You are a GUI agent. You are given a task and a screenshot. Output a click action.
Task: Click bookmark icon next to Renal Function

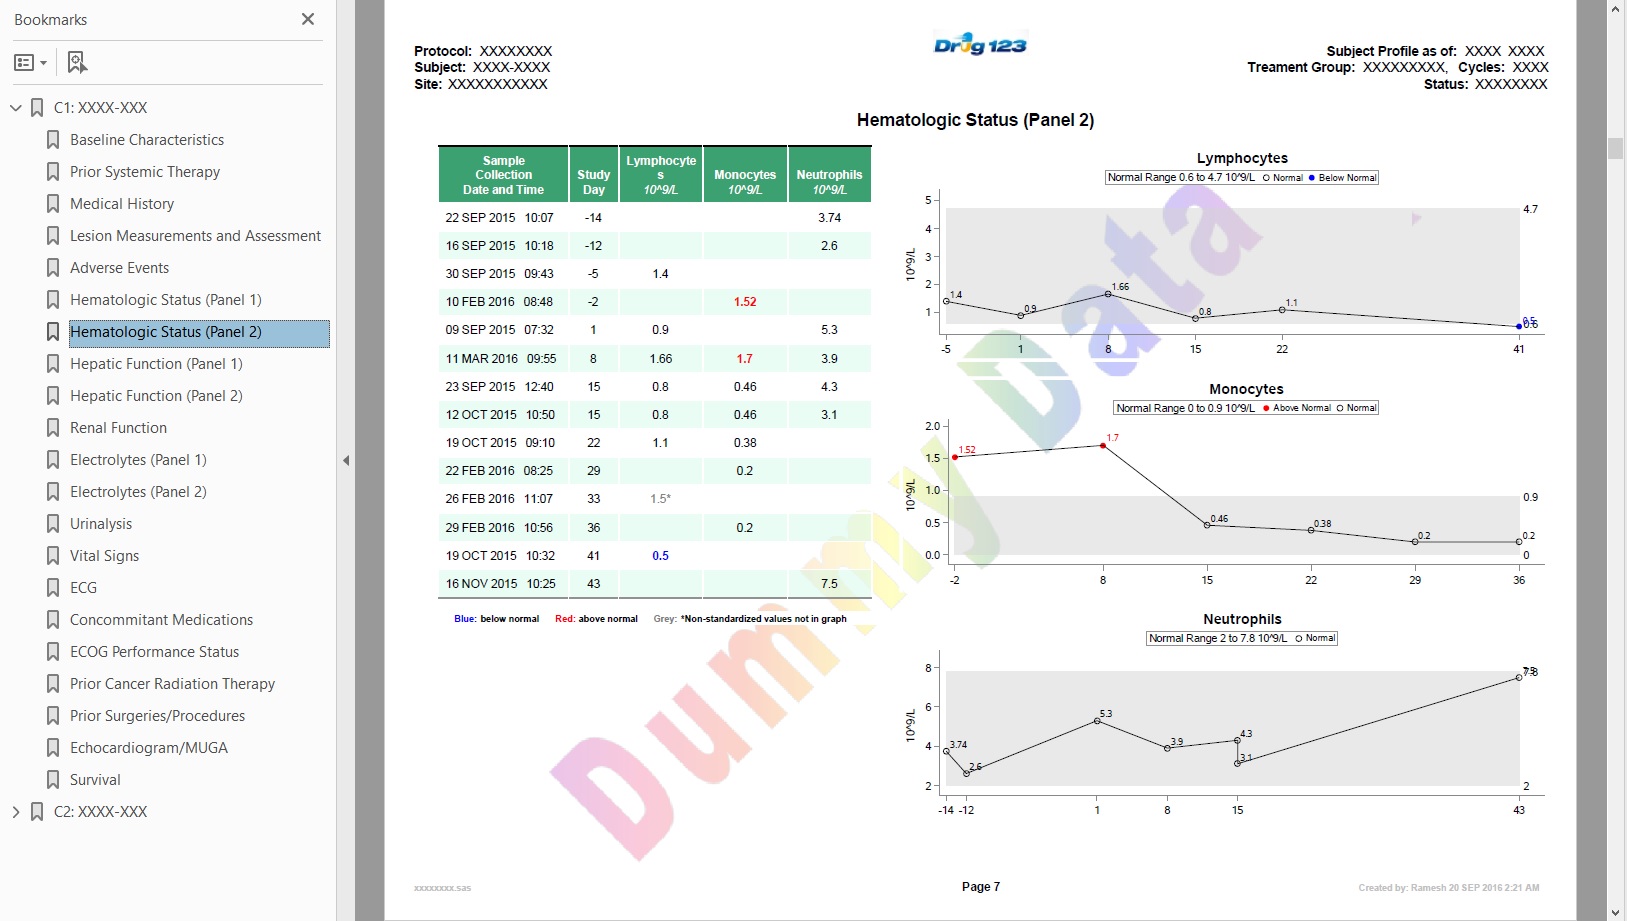[x=53, y=428]
